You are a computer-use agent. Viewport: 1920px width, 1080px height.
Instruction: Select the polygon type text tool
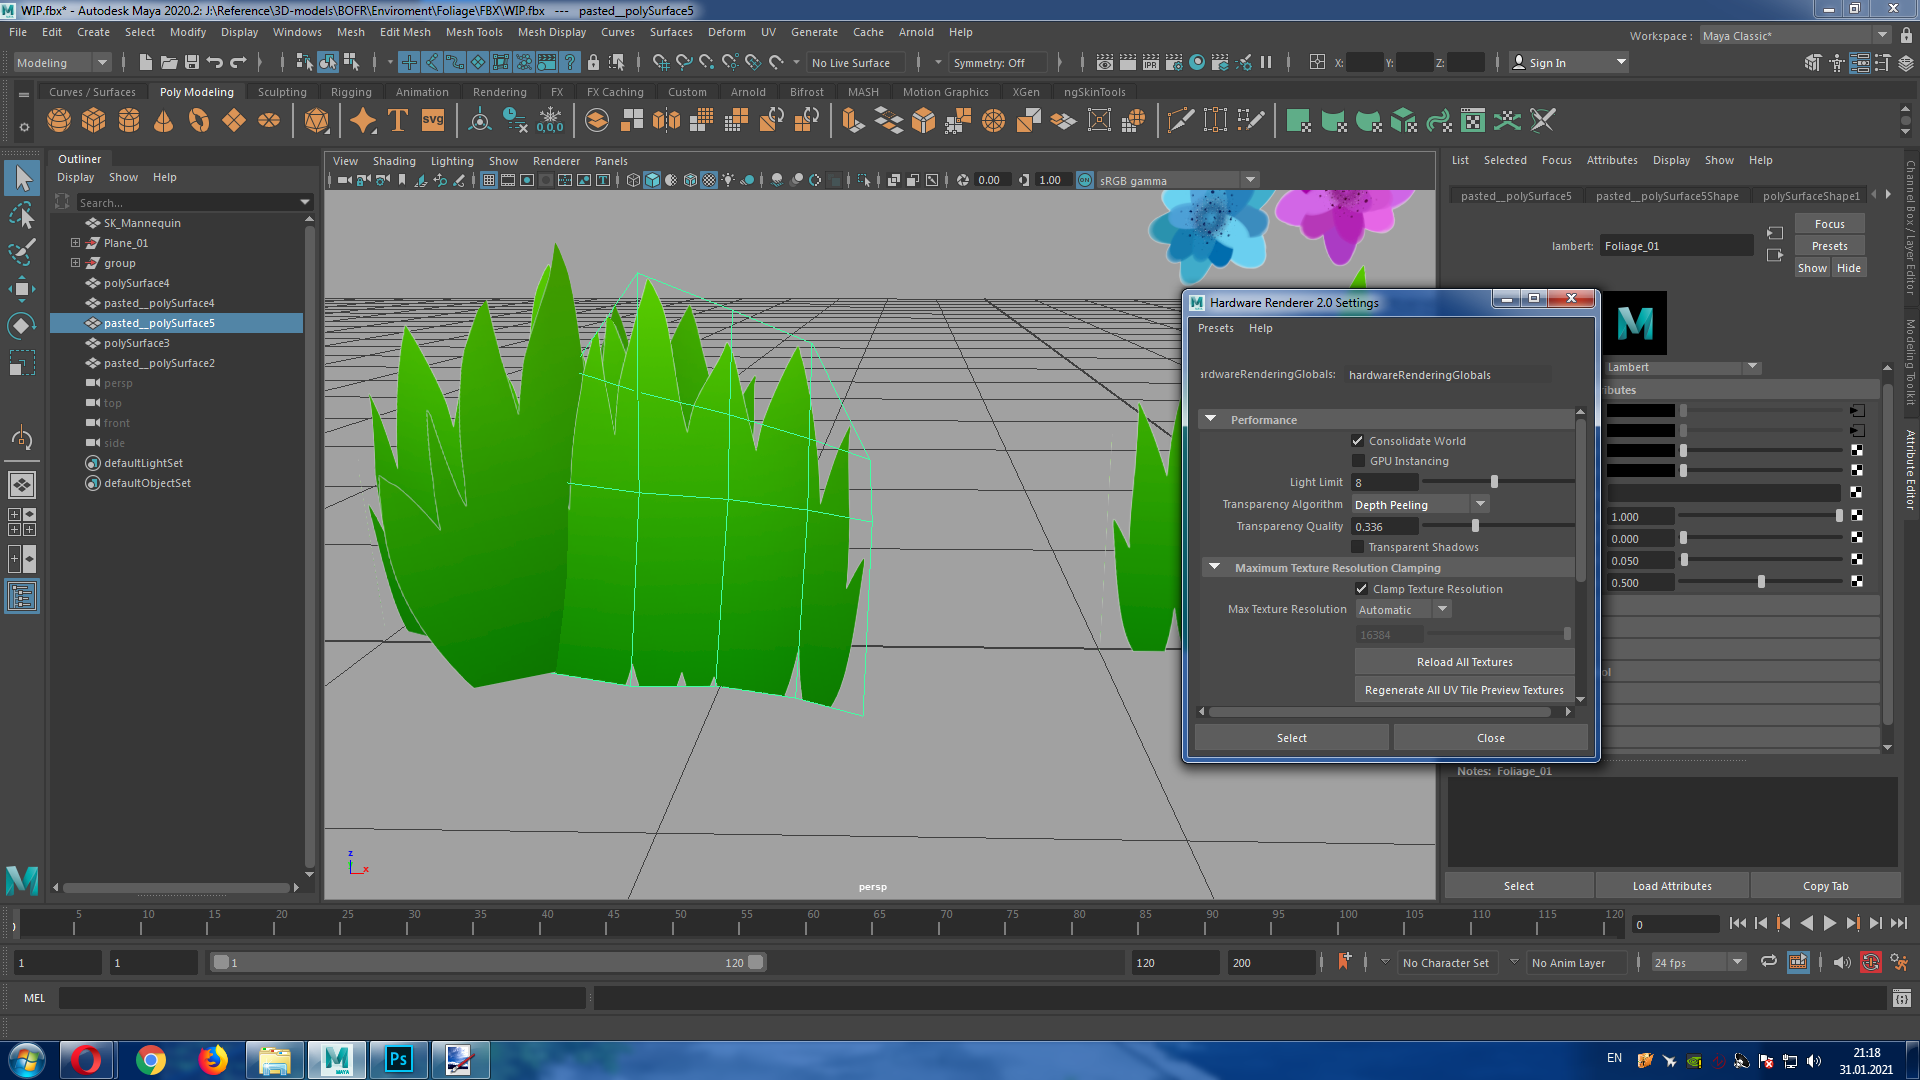coord(397,121)
